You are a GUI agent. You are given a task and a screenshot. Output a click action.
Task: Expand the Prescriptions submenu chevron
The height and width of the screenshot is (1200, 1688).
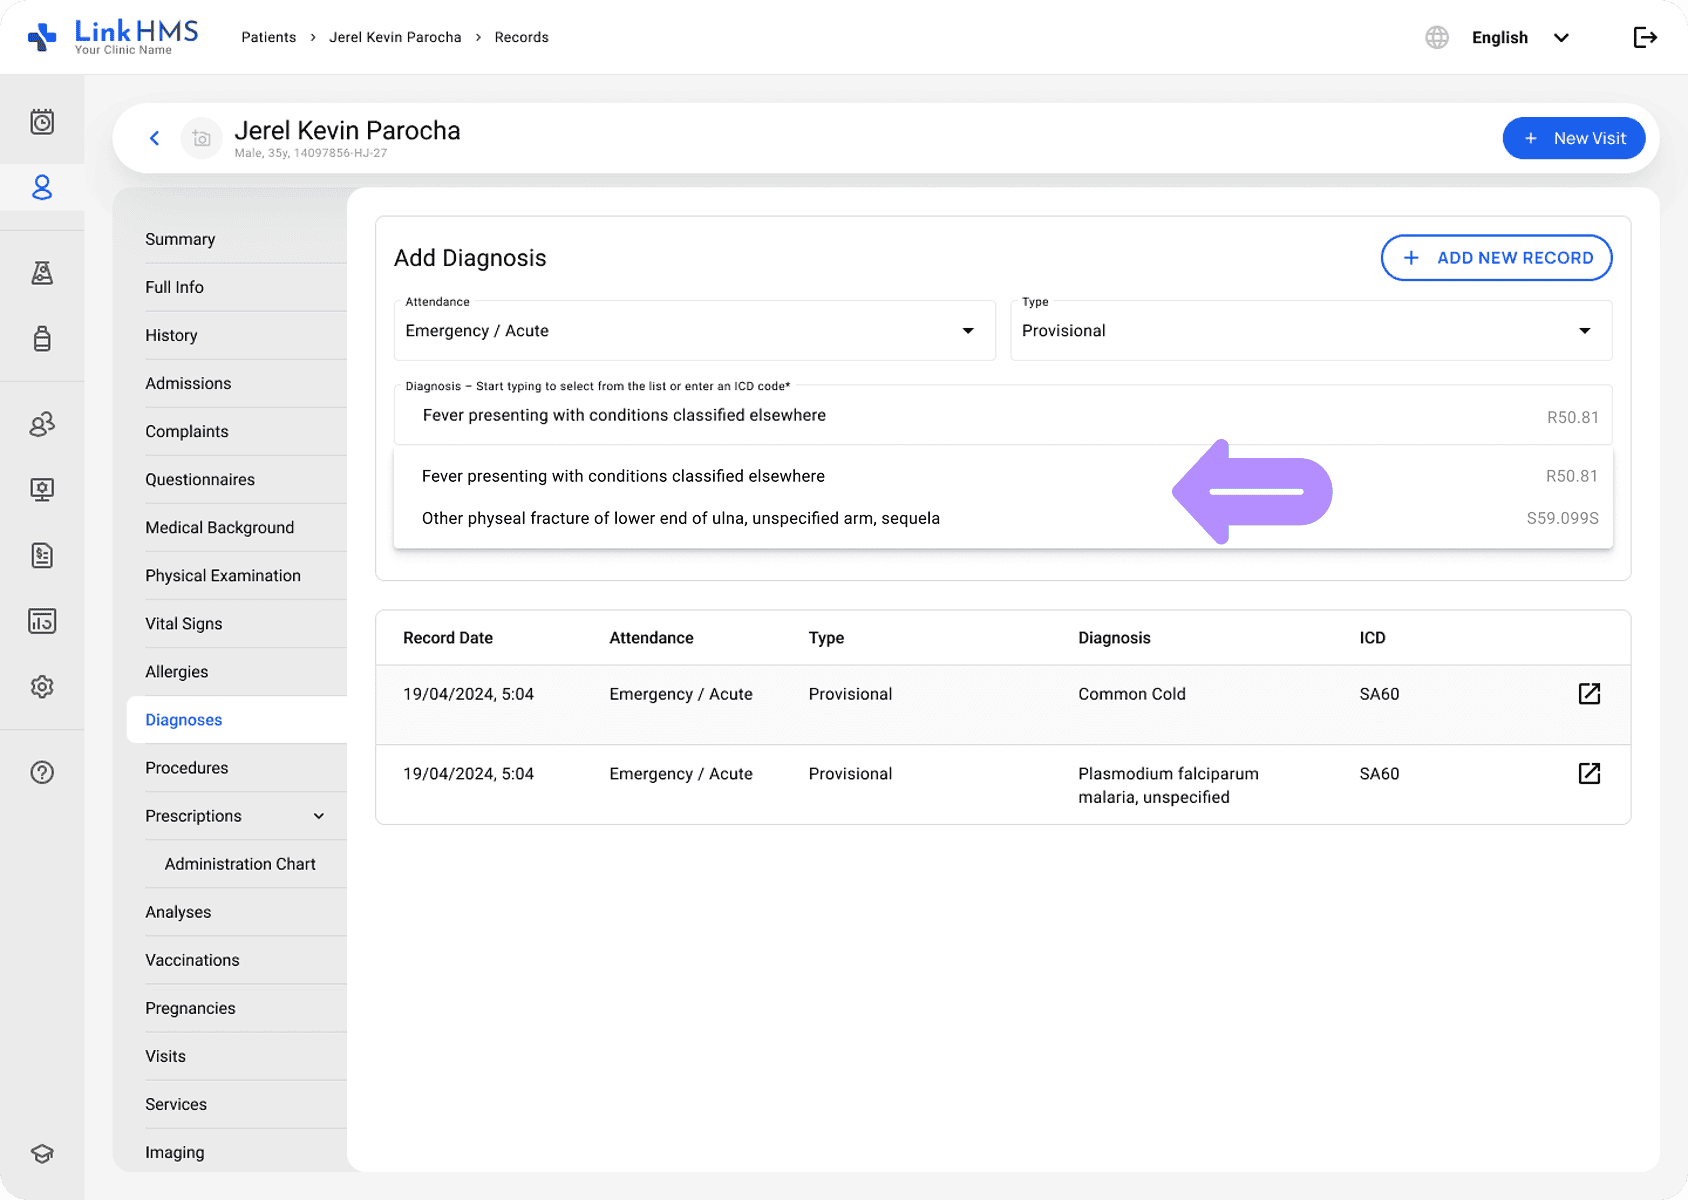click(x=319, y=816)
